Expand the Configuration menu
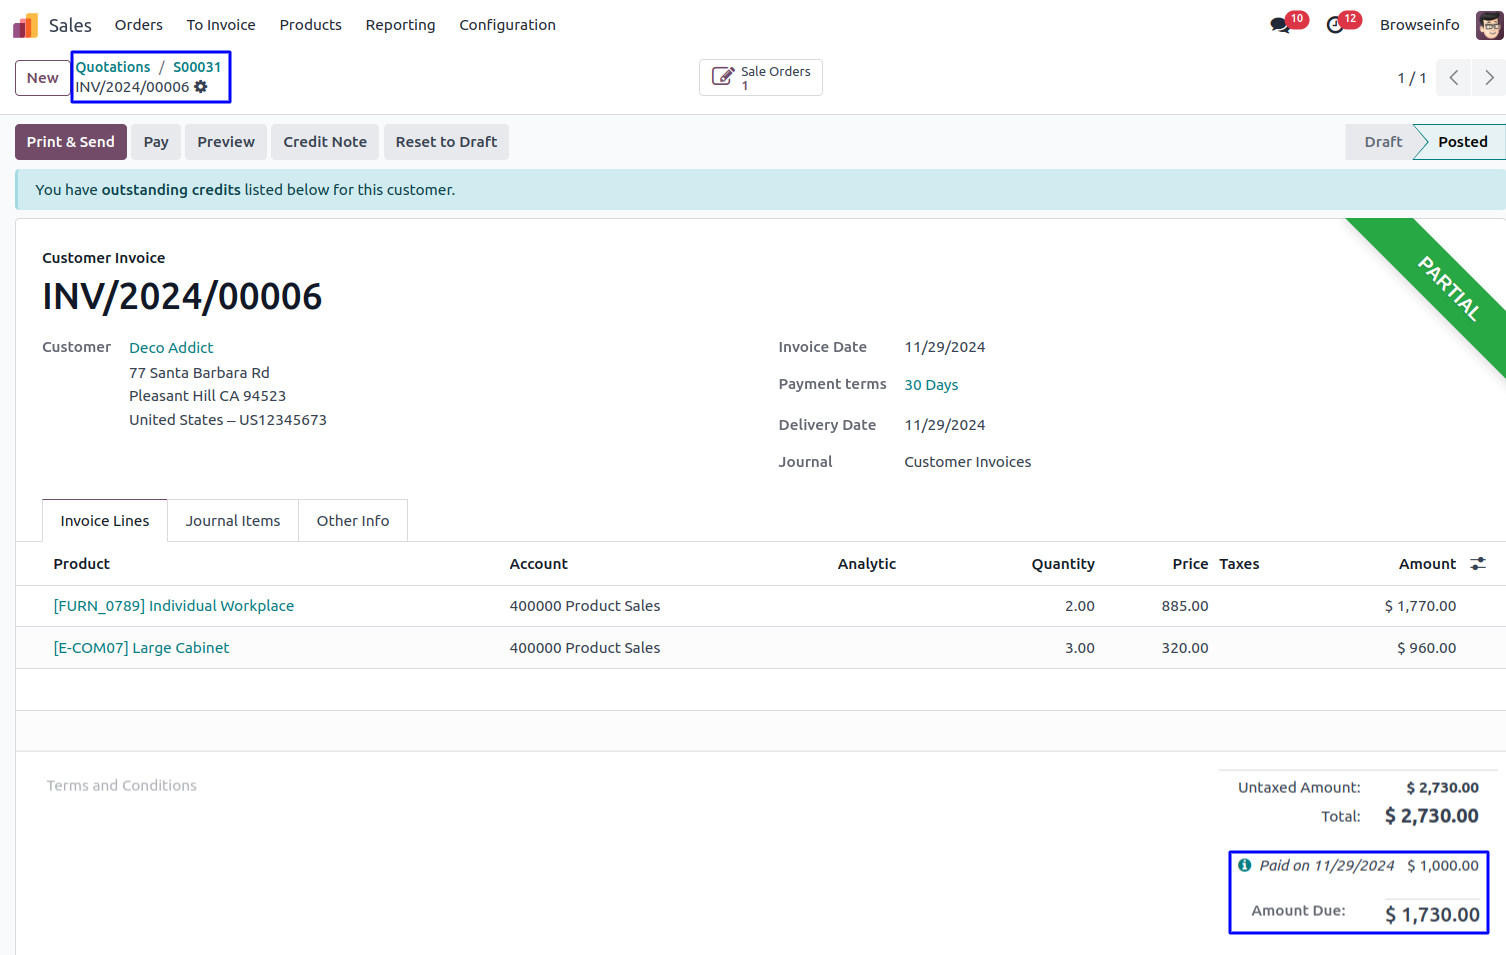Viewport: 1506px width, 955px height. (507, 25)
